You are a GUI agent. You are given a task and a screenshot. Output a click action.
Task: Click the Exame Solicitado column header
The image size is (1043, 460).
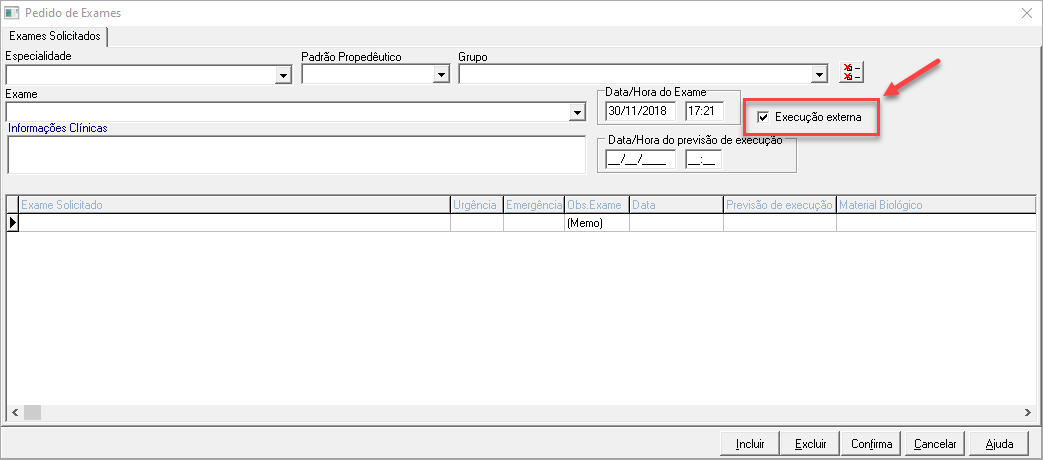(234, 205)
